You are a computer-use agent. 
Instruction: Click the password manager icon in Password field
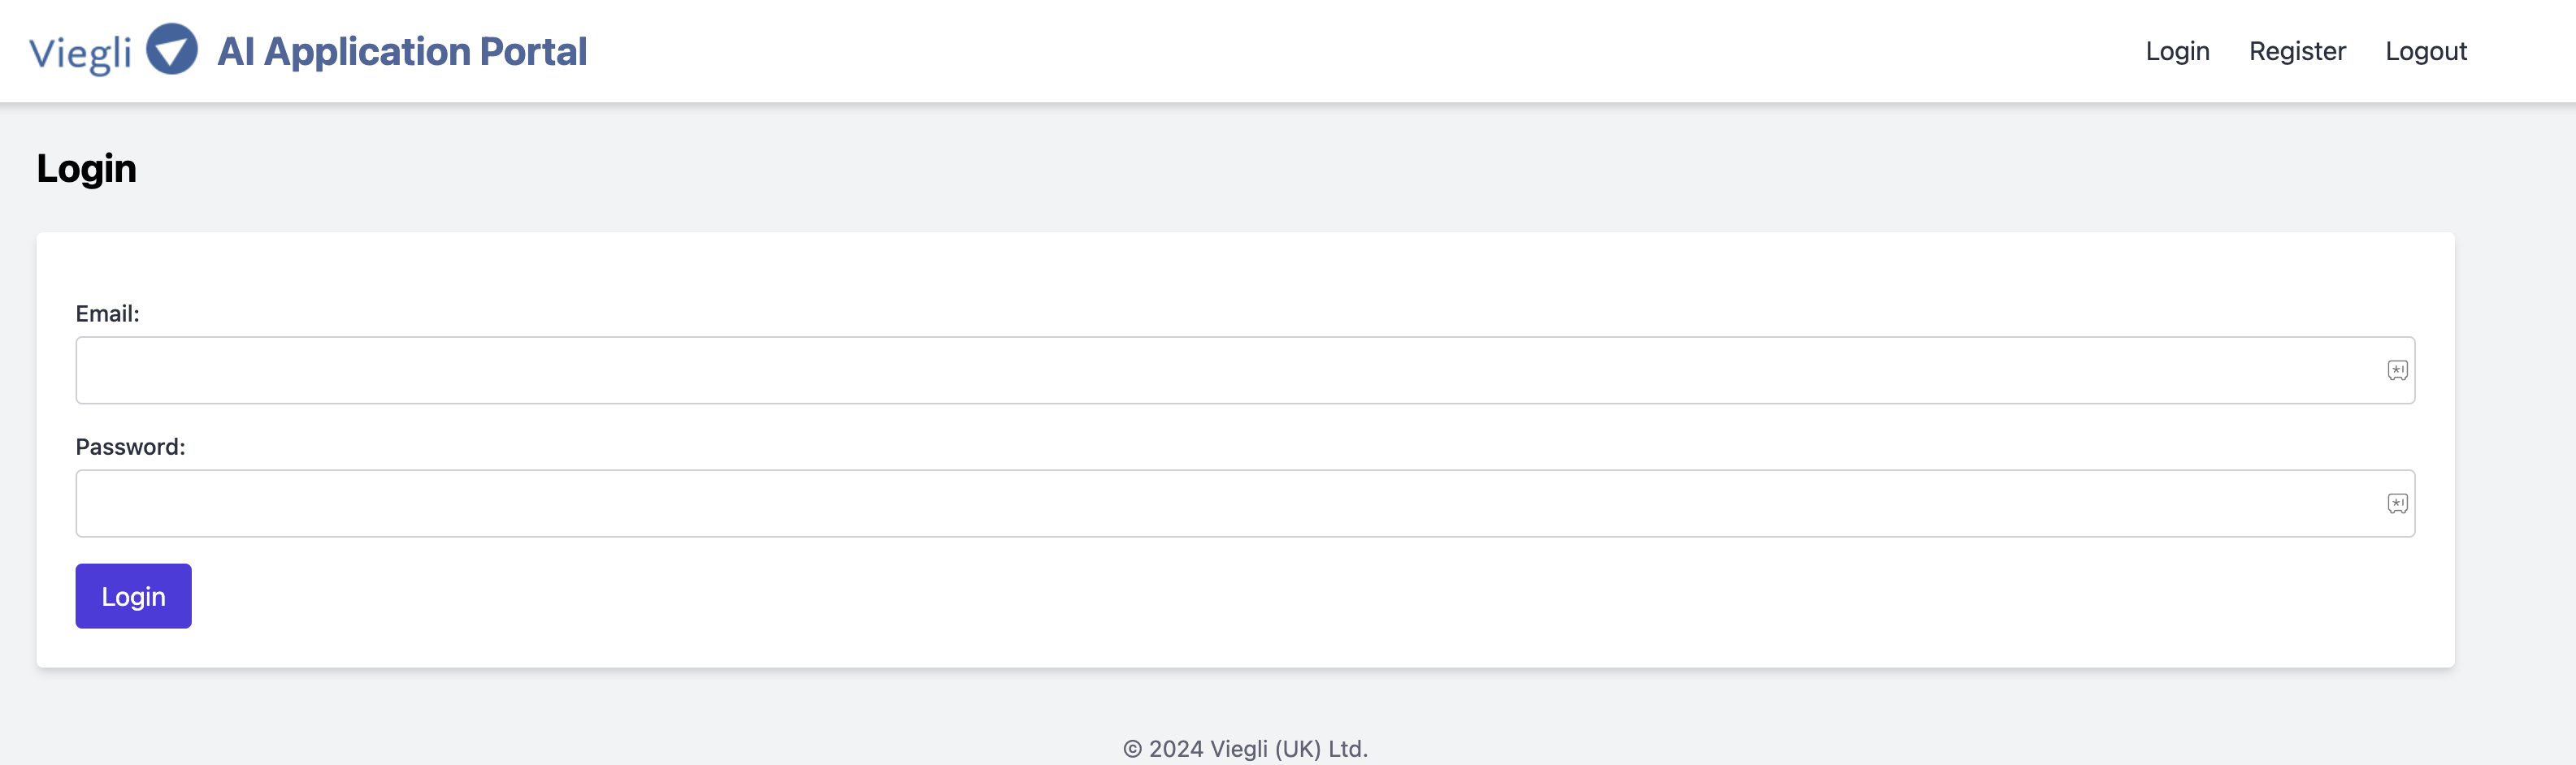point(2397,503)
